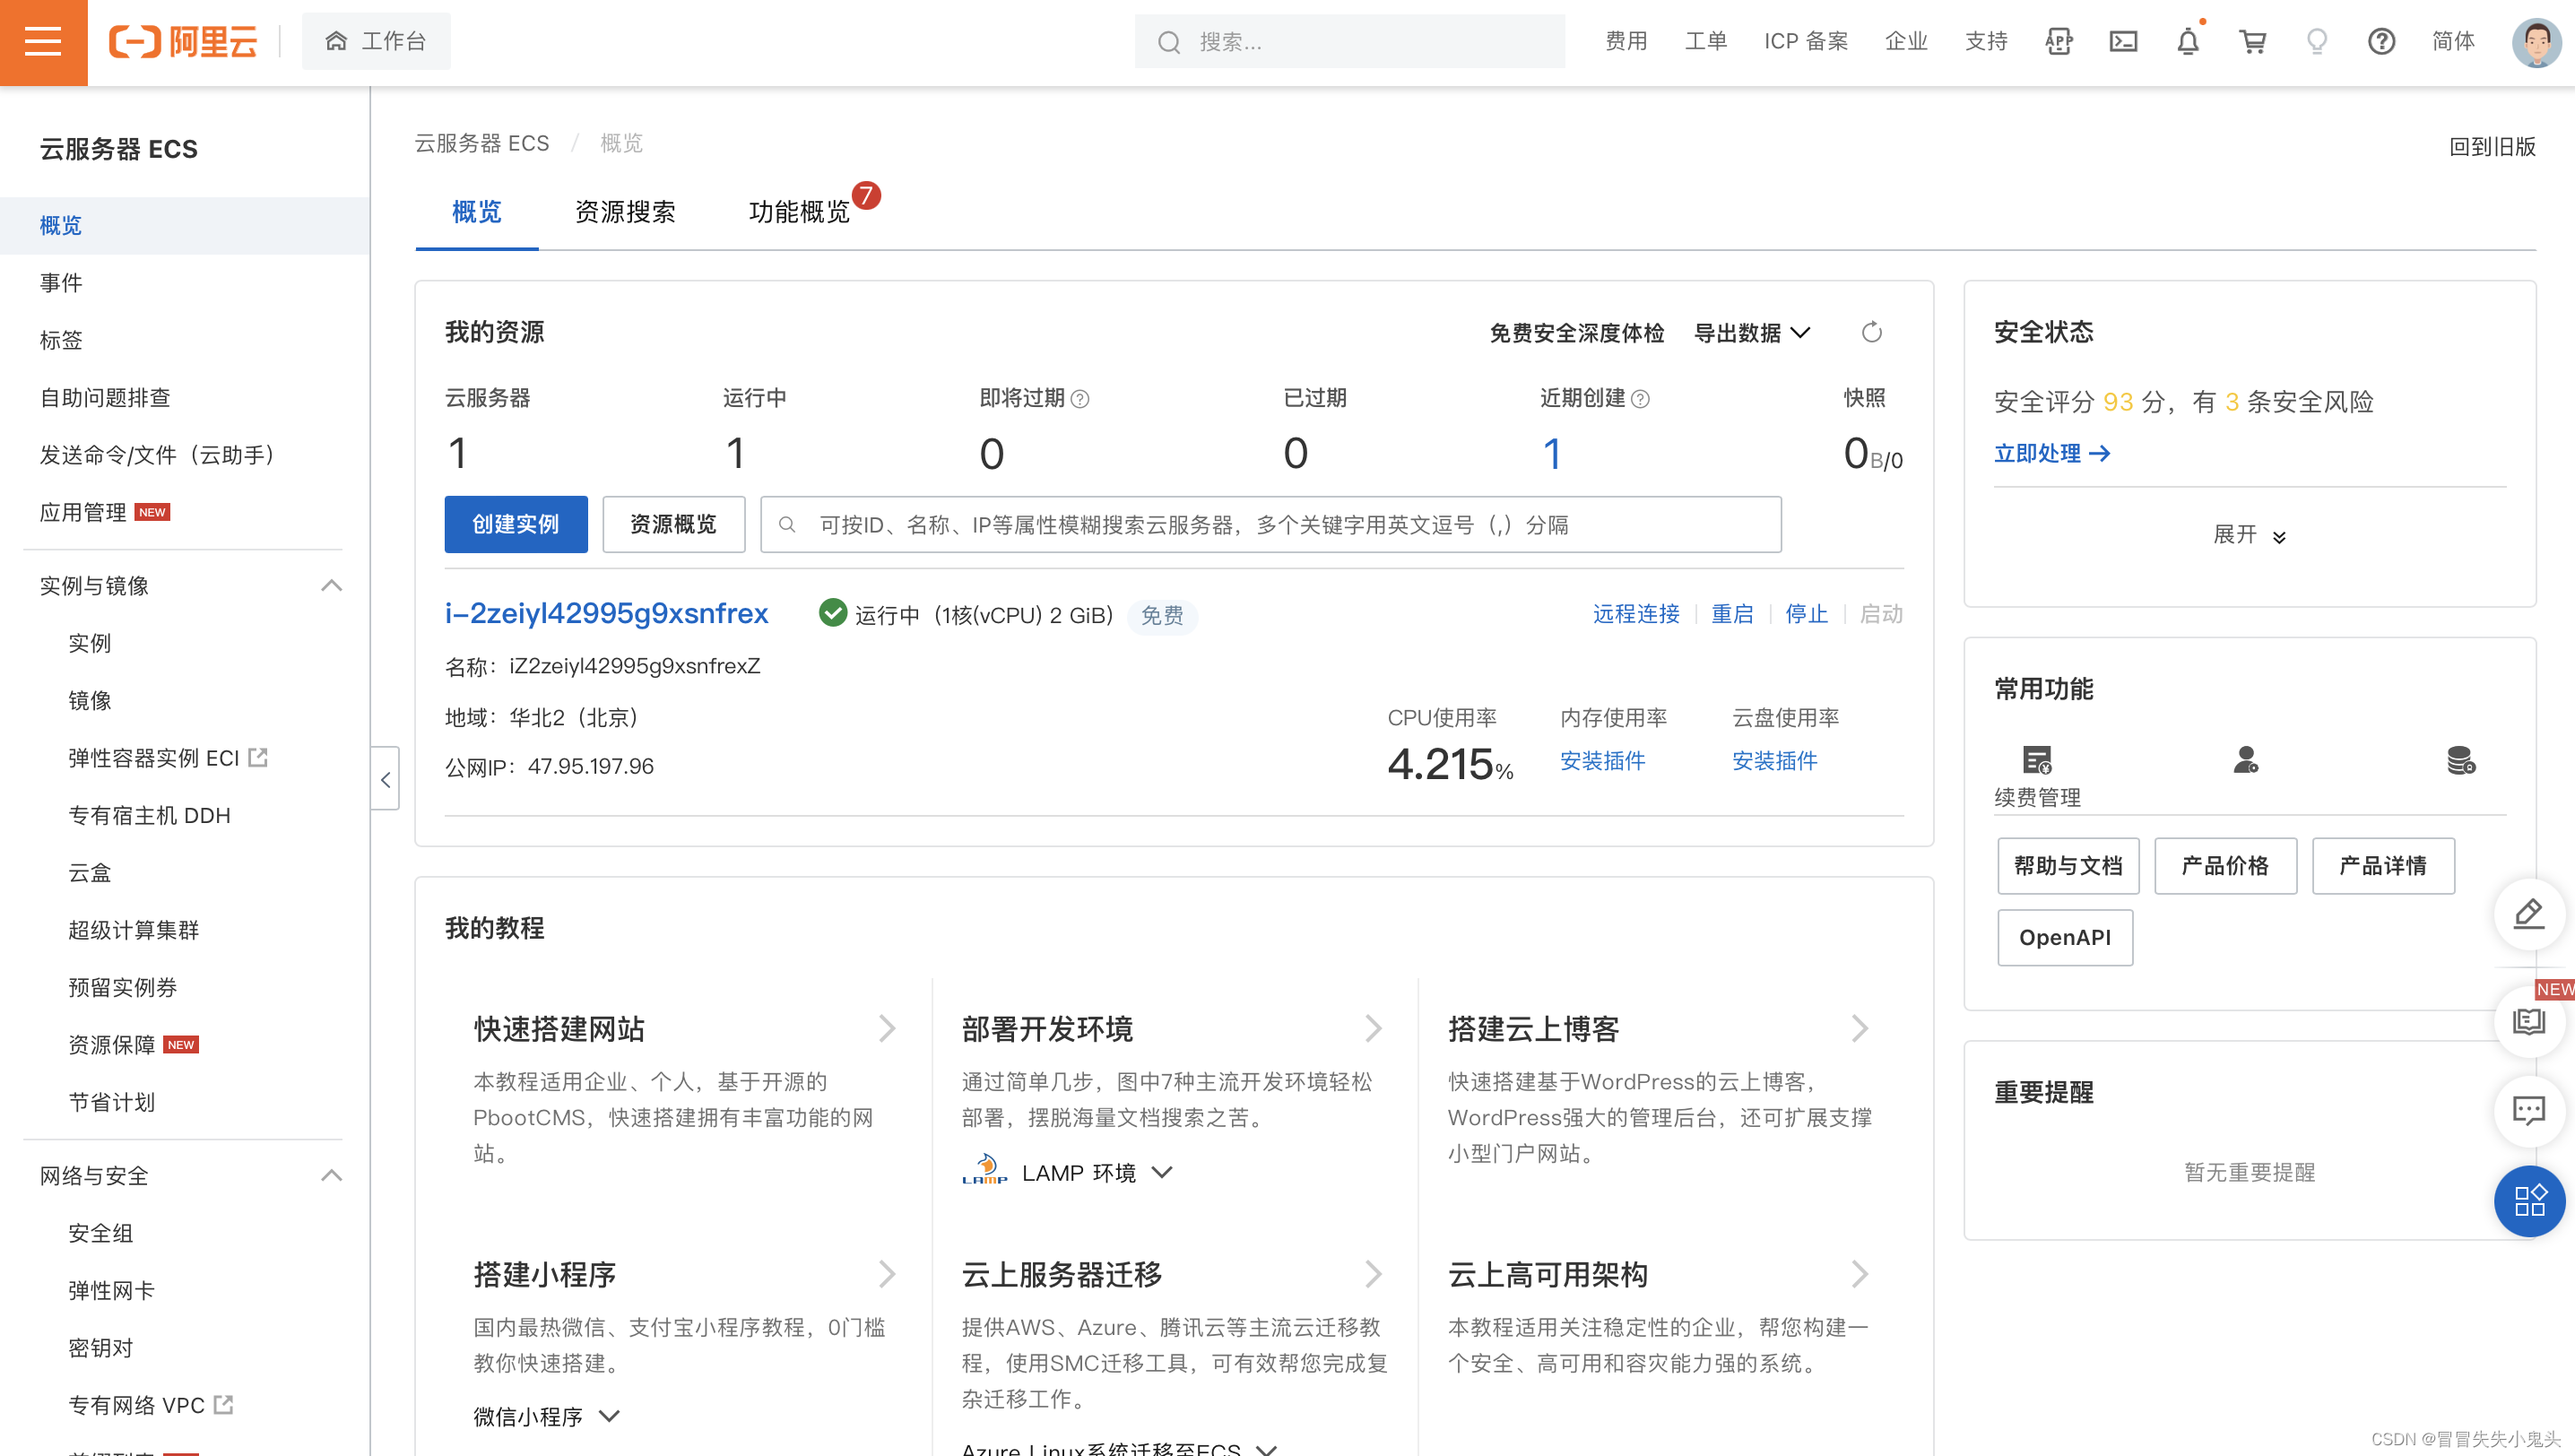The height and width of the screenshot is (1456, 2575).
Task: Expand 云上服务器迁移 tutorial arrow
Action: point(1374,1274)
